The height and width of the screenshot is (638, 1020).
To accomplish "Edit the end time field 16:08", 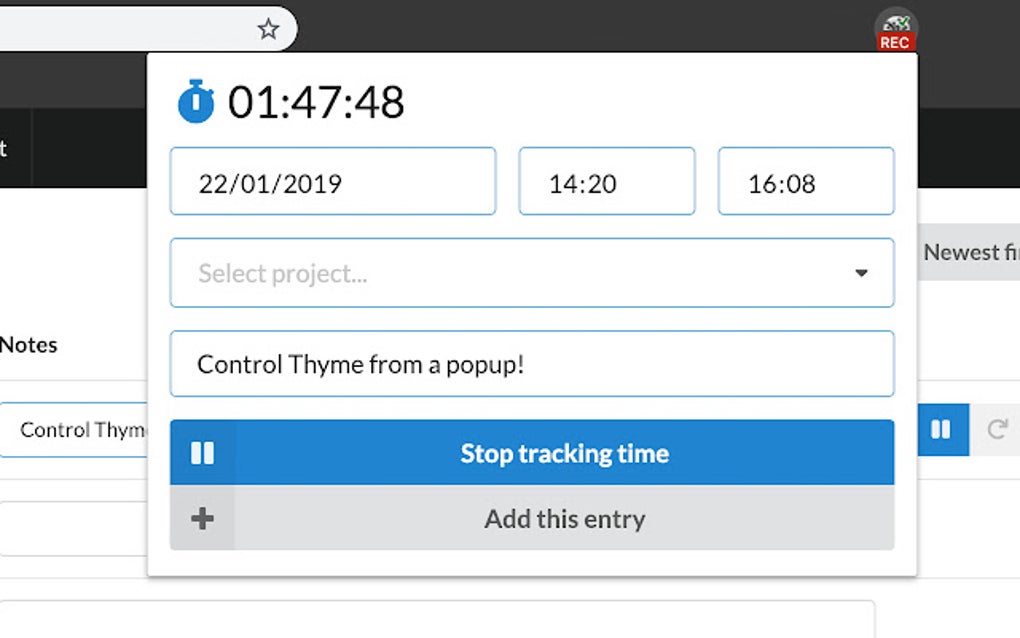I will click(805, 182).
